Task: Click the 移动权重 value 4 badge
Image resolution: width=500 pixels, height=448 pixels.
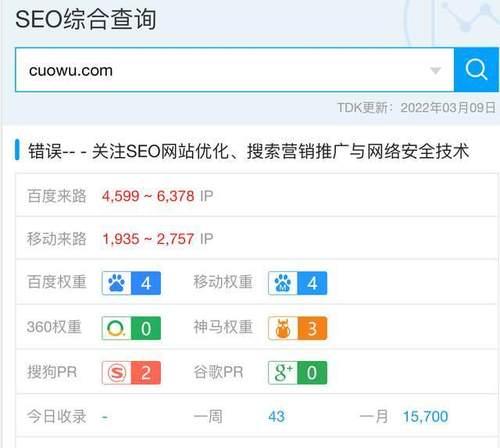Action: (x=312, y=283)
